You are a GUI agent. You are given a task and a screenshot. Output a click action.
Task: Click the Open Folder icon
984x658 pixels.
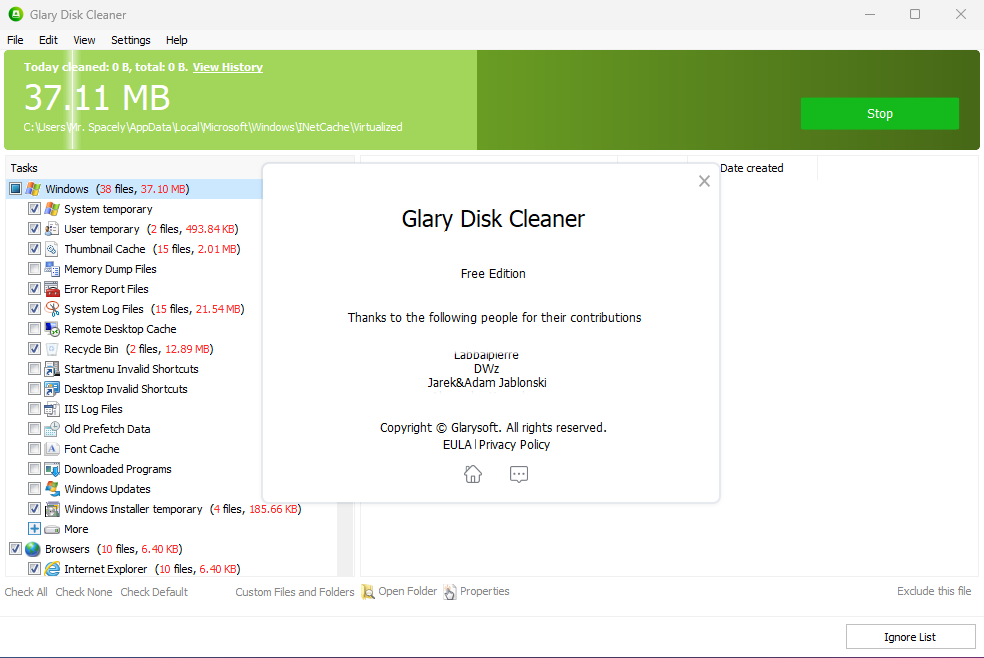pyautogui.click(x=368, y=592)
